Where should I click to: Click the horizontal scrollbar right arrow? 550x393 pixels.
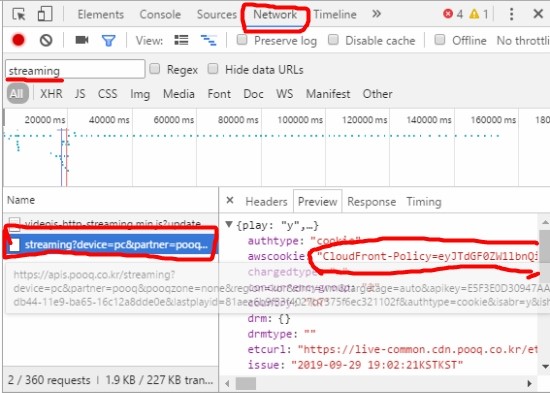(529, 384)
